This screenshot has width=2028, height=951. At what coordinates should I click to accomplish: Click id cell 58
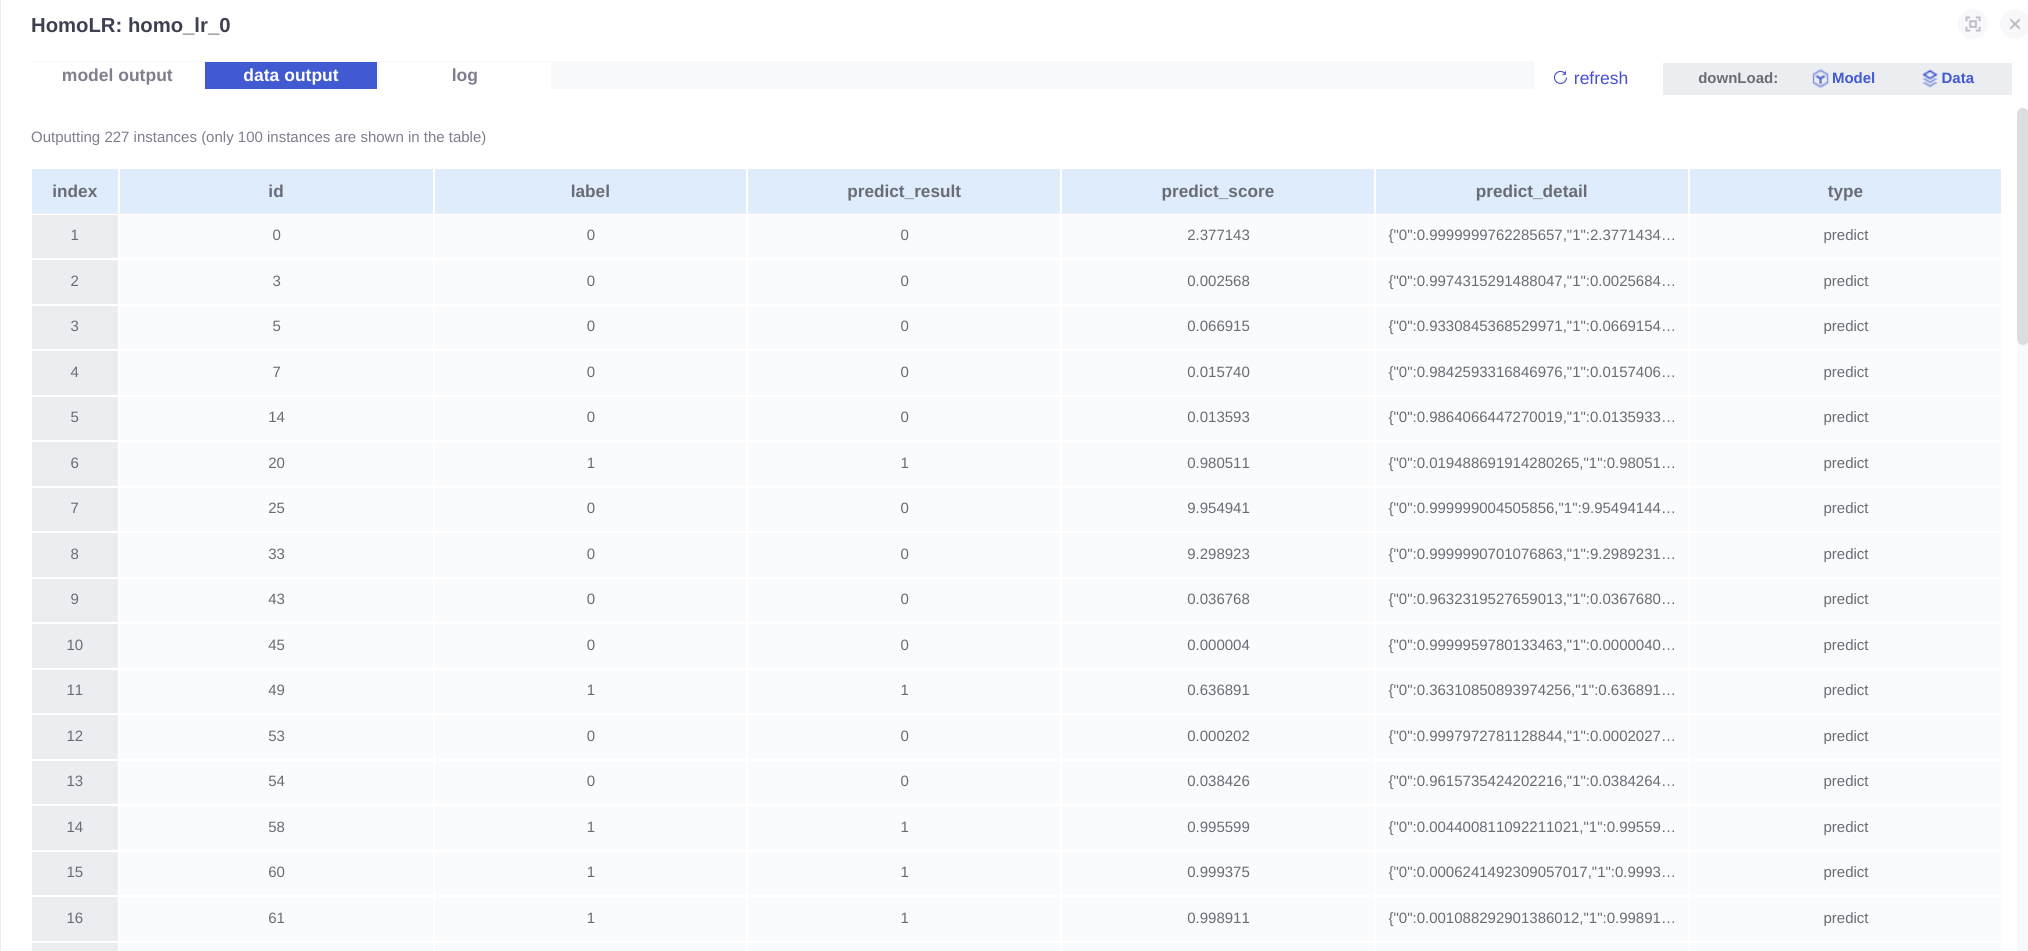(x=276, y=827)
